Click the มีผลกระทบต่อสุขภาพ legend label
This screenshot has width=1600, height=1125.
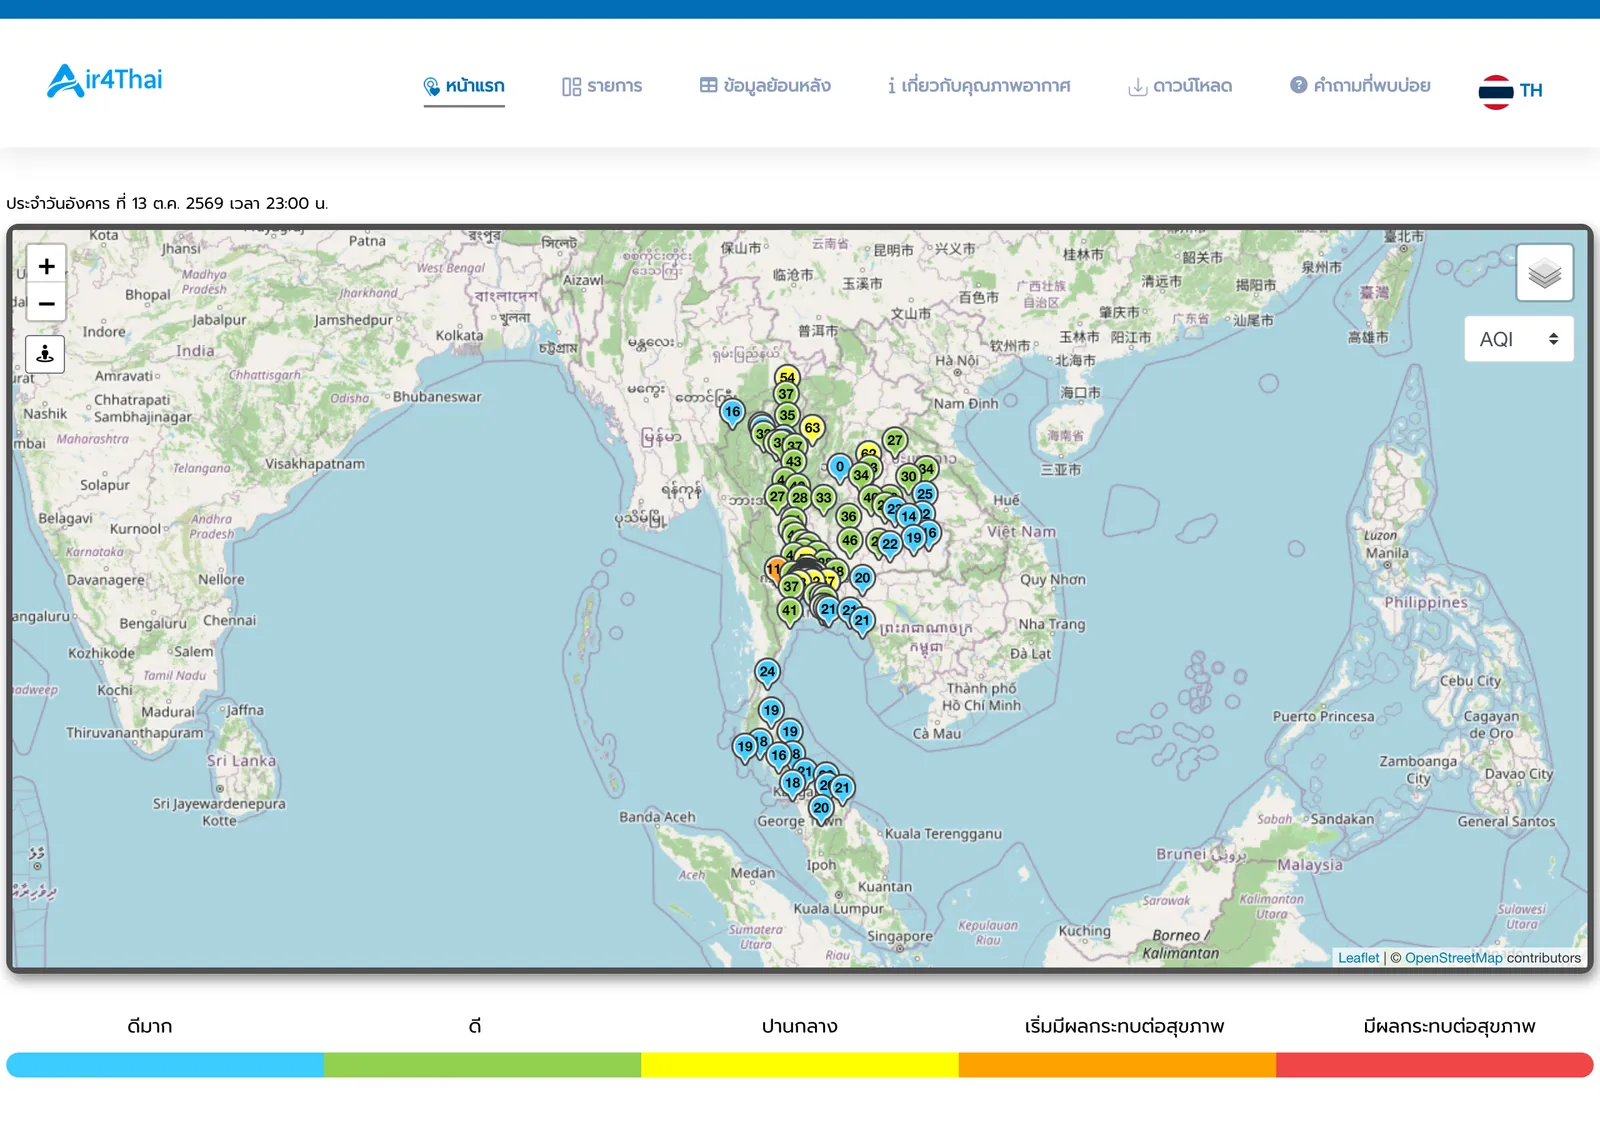pos(1449,1026)
